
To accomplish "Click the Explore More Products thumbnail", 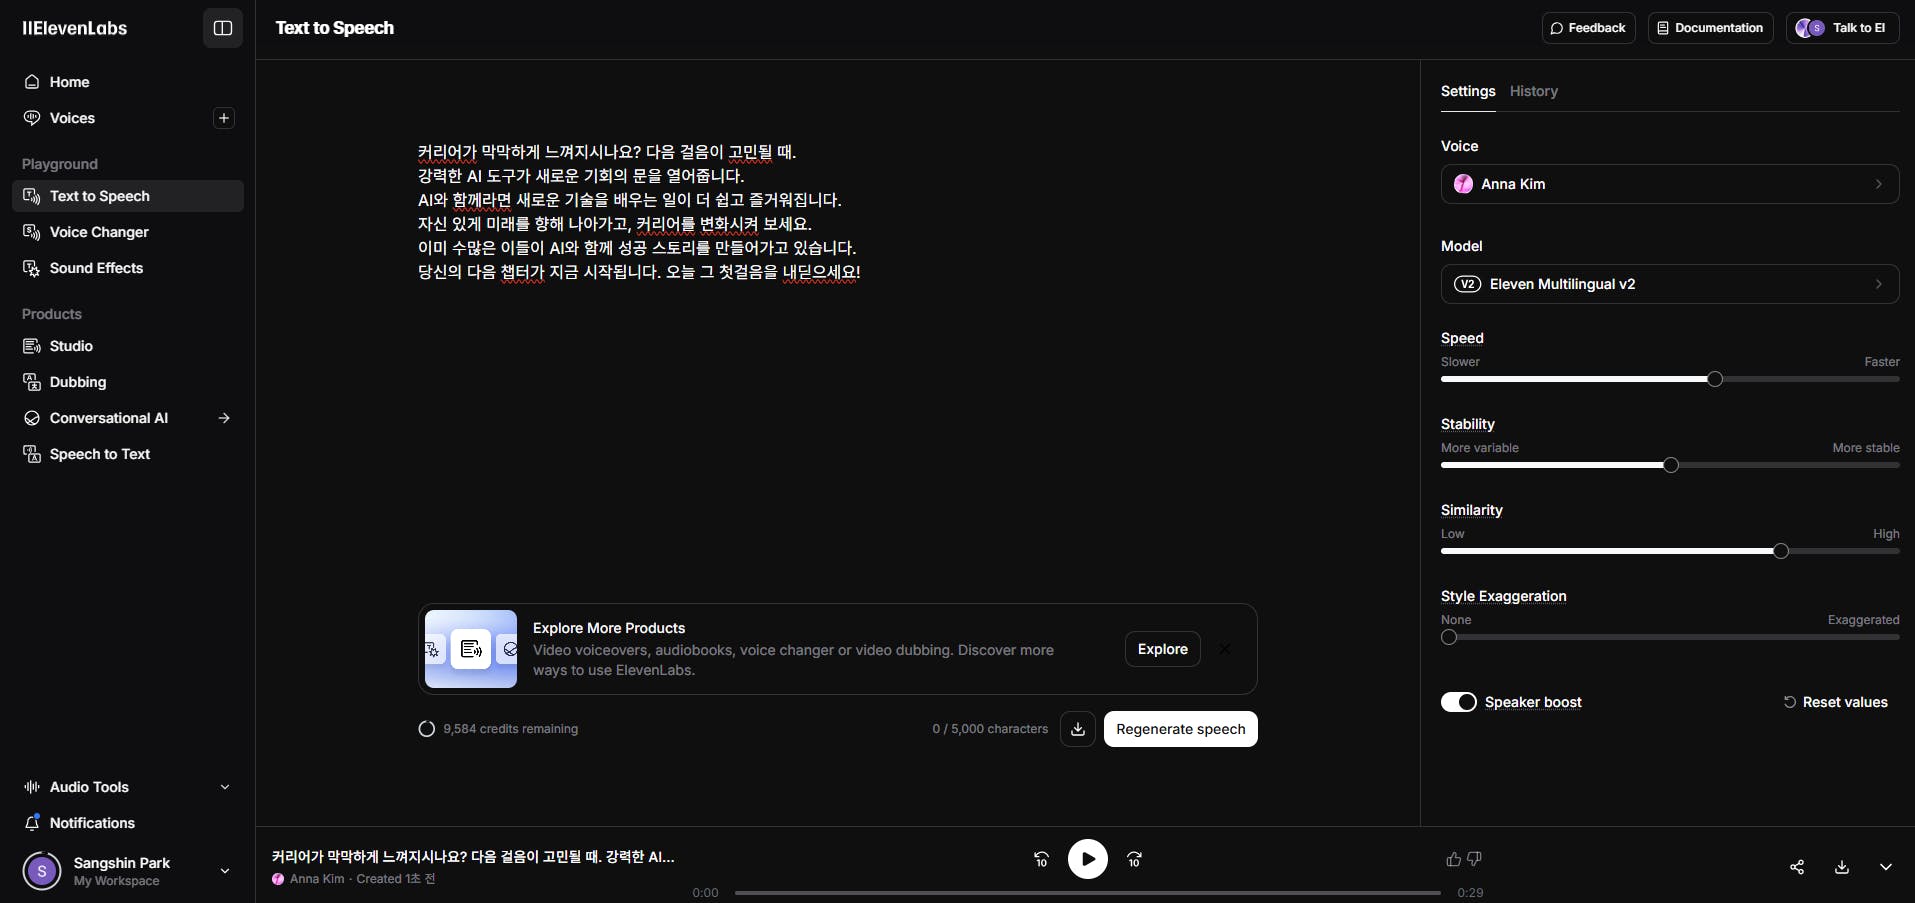I will (x=471, y=649).
